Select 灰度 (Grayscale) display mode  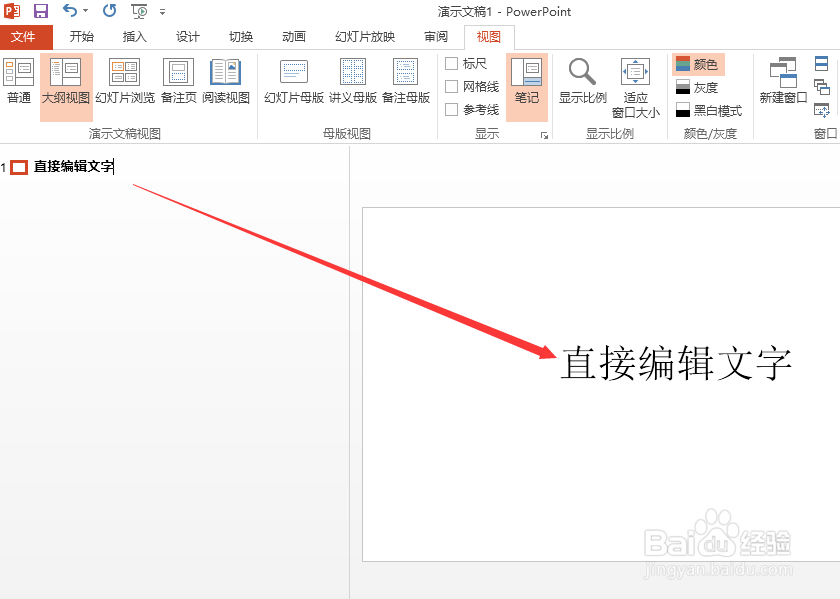pos(697,87)
